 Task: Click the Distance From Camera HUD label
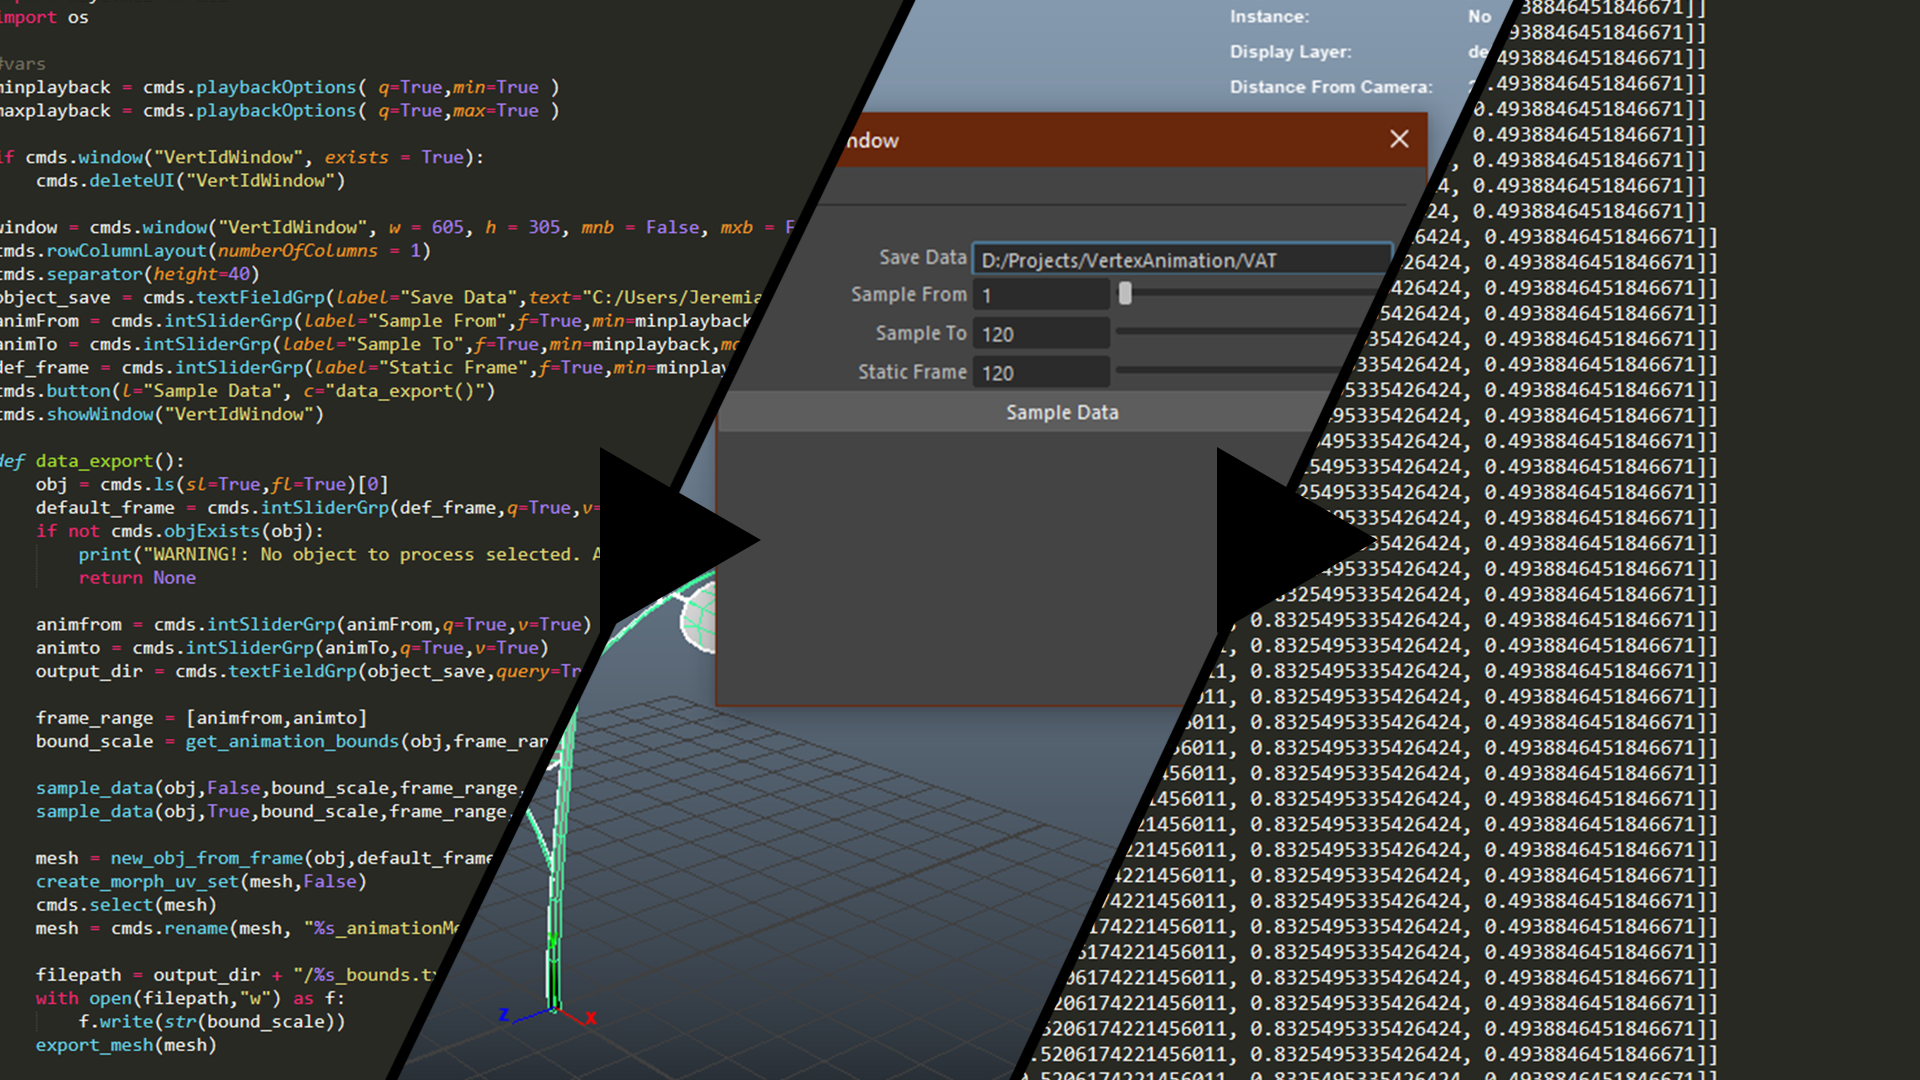pyautogui.click(x=1330, y=87)
